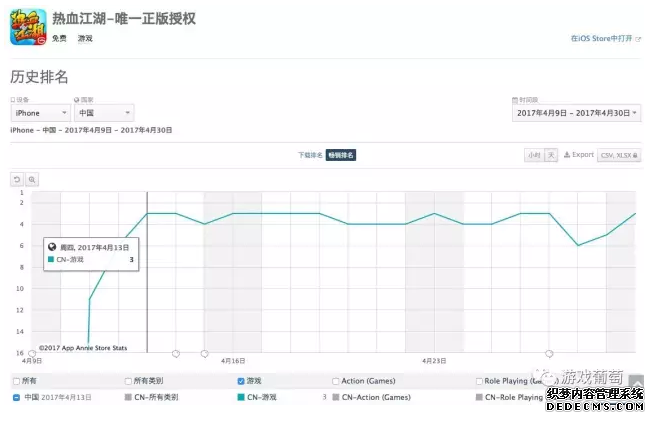Open the date range 2017年4月9日 dropdown

click(x=576, y=113)
